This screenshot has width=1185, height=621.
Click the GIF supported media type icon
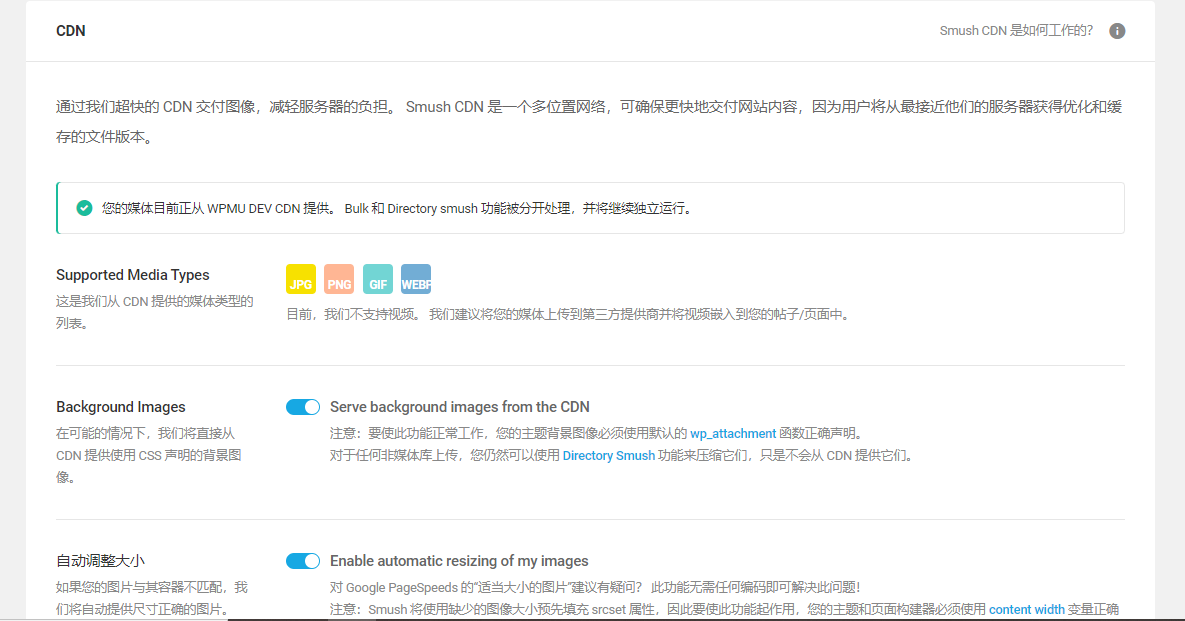(x=377, y=279)
